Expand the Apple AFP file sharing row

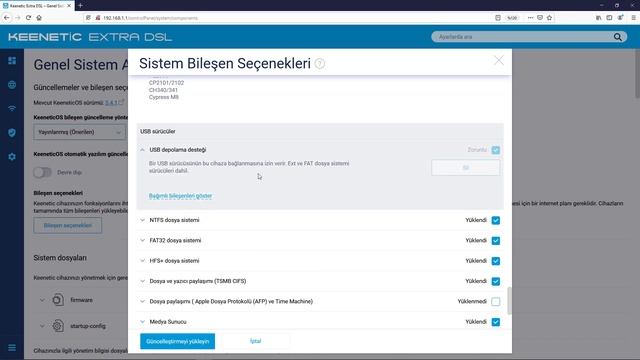pyautogui.click(x=142, y=302)
